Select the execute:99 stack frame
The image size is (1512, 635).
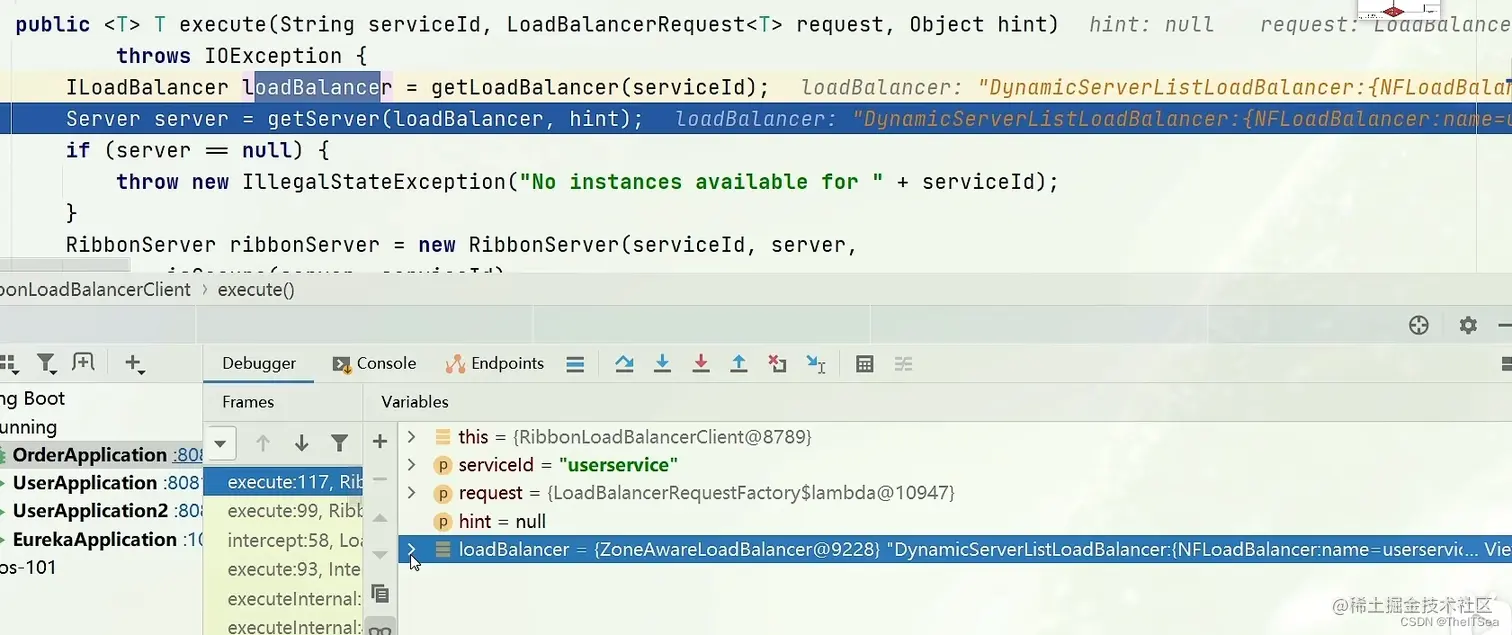[283, 510]
